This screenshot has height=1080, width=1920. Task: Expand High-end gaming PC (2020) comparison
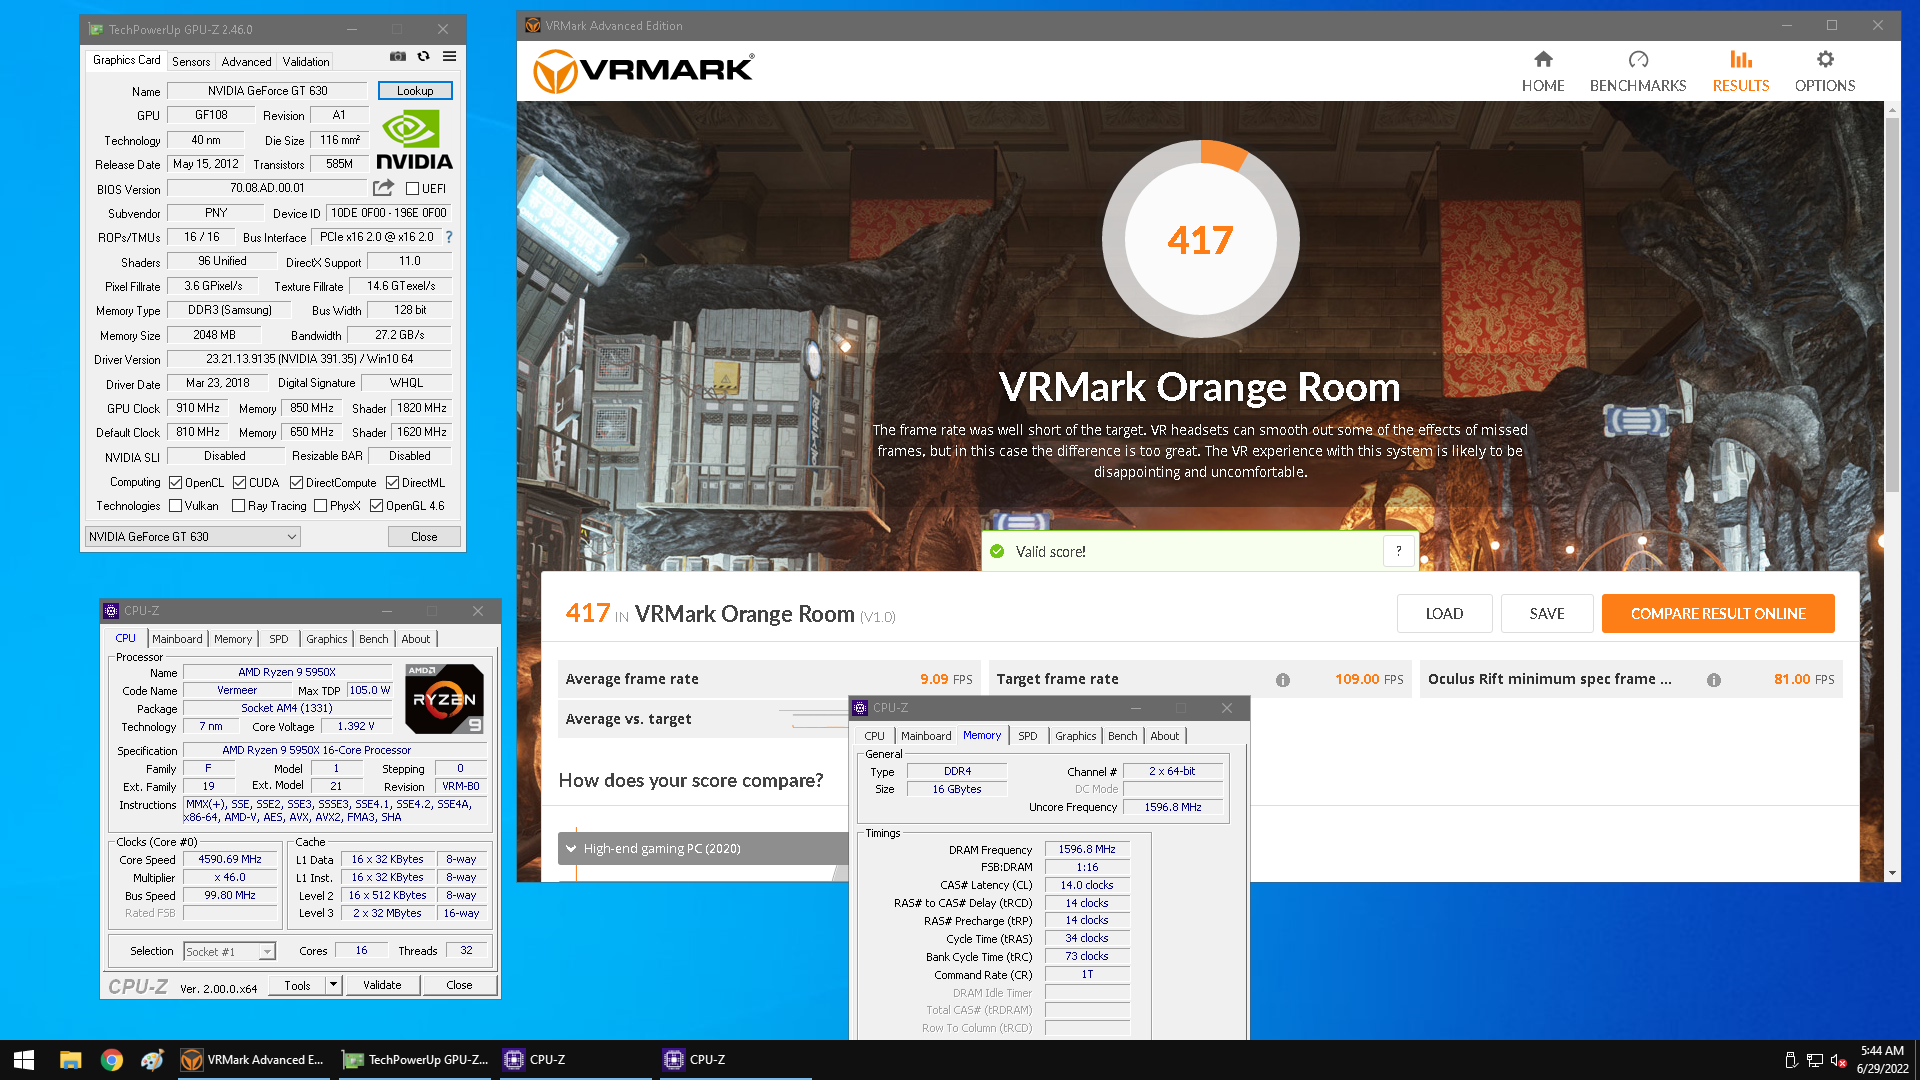point(703,849)
